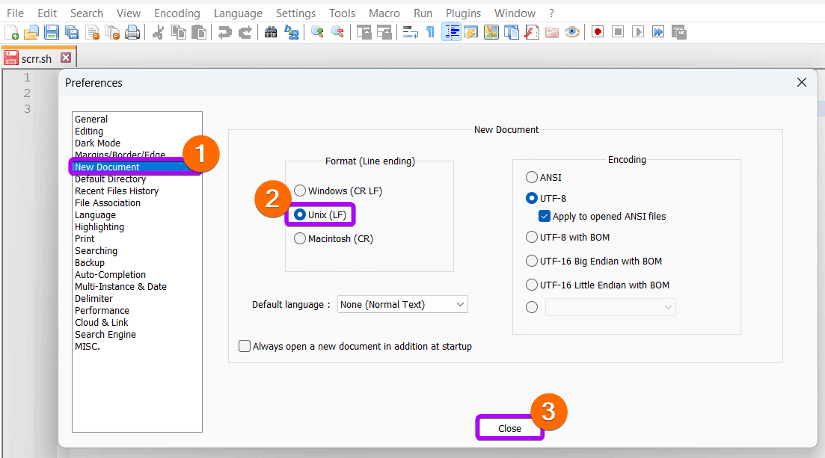Select Unix (LF) line ending

tap(320, 215)
